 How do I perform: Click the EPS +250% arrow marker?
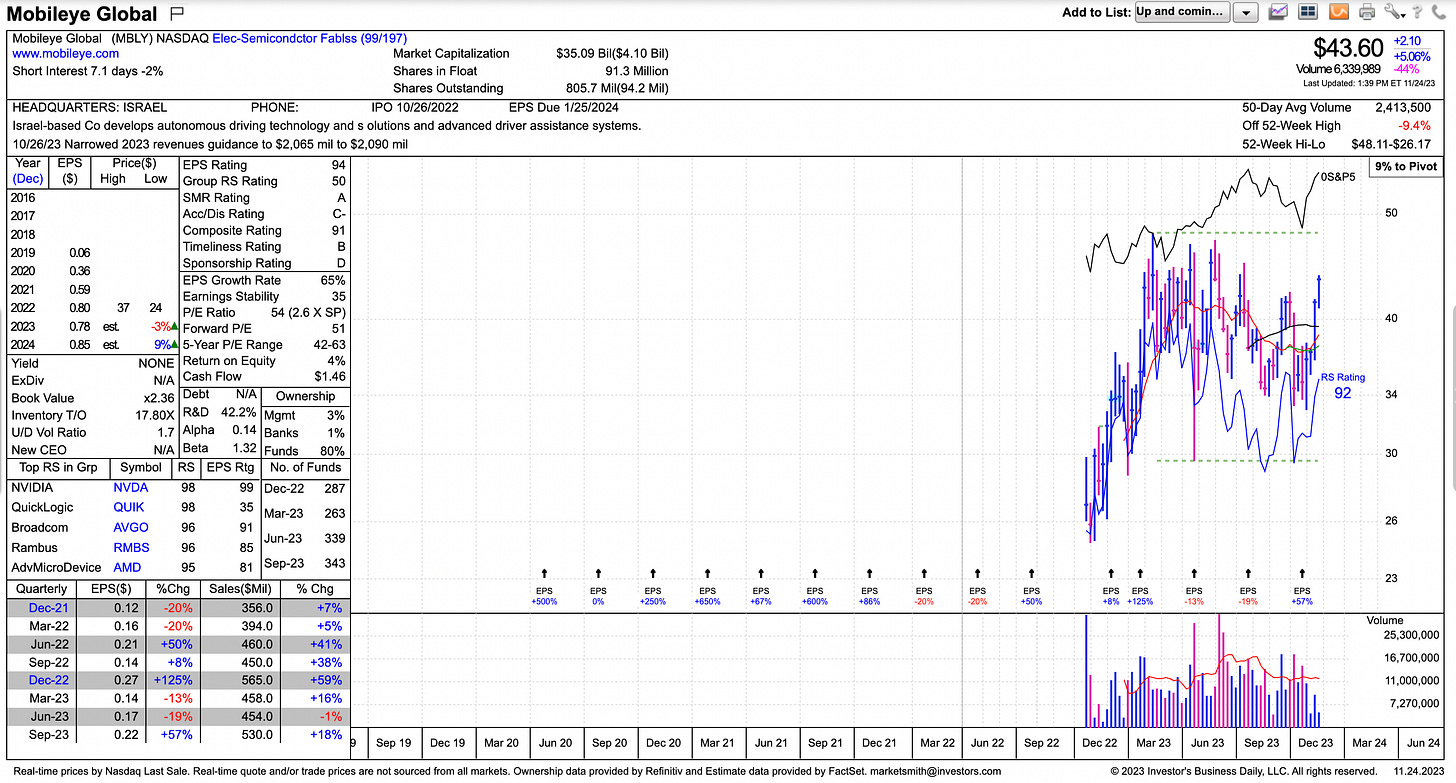click(x=654, y=574)
